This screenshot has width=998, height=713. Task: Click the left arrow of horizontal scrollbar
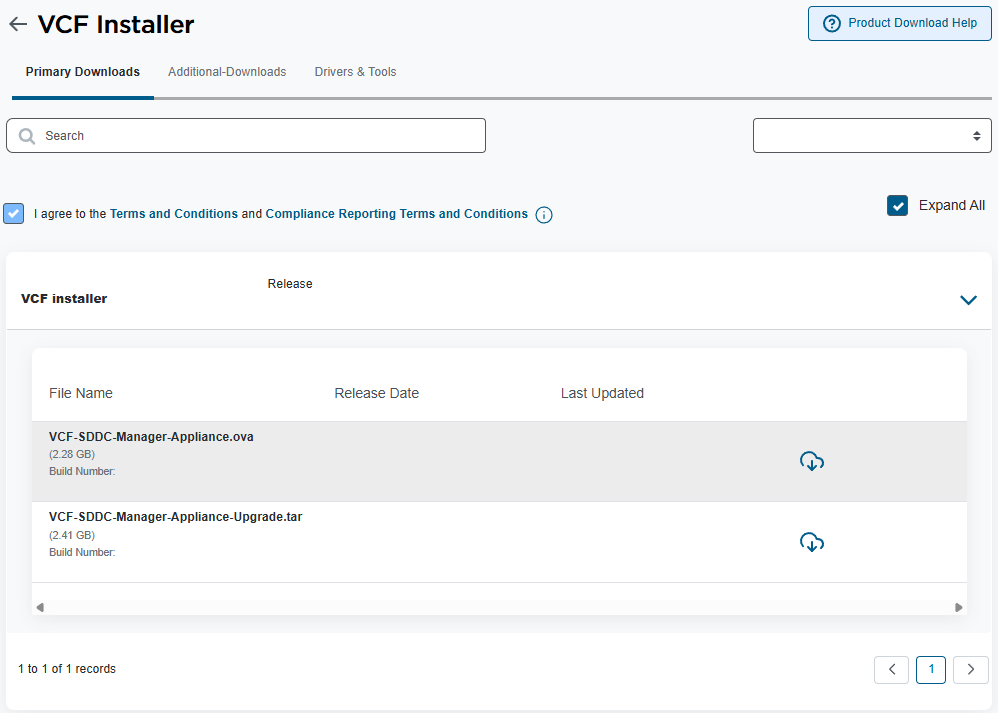[x=40, y=607]
